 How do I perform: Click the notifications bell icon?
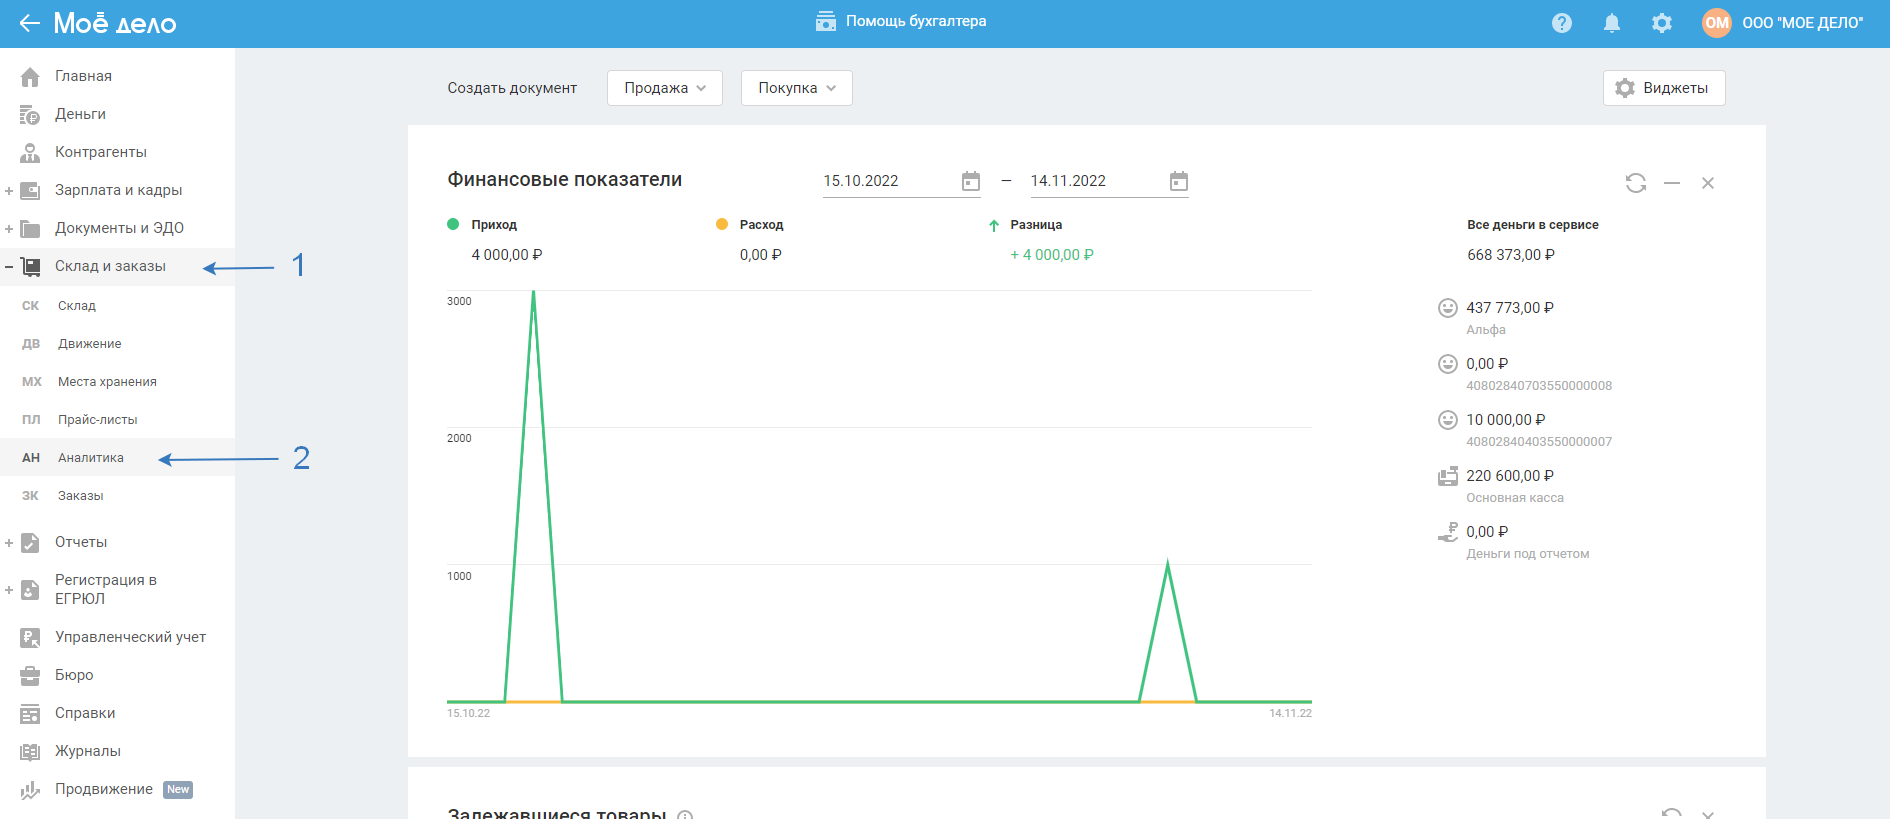pos(1611,23)
